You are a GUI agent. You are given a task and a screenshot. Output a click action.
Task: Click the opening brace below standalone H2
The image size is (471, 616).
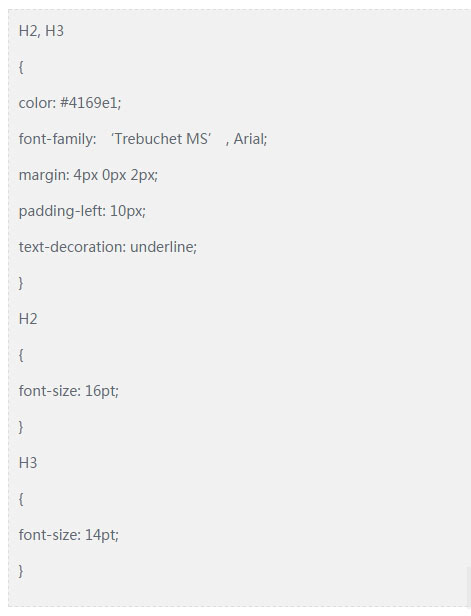pos(21,355)
